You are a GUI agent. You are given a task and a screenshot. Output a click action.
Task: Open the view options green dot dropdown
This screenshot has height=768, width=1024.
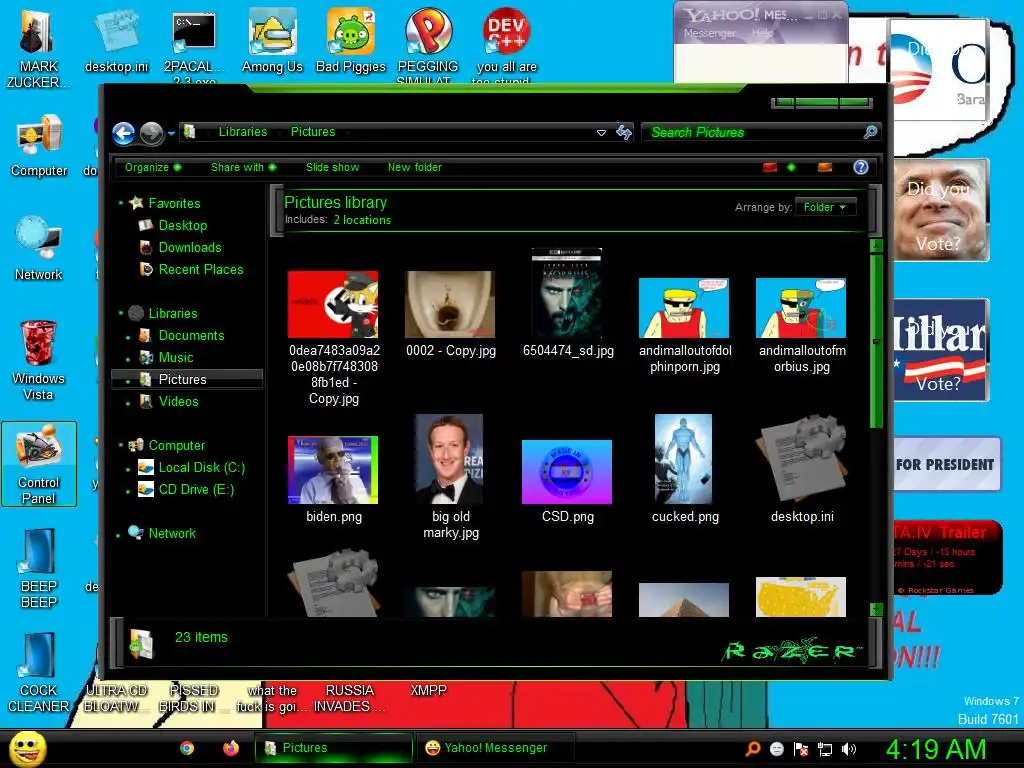point(792,168)
